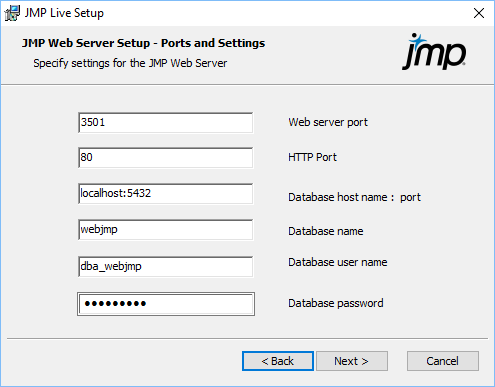
Task: Click the masked Database password field
Action: tap(166, 304)
